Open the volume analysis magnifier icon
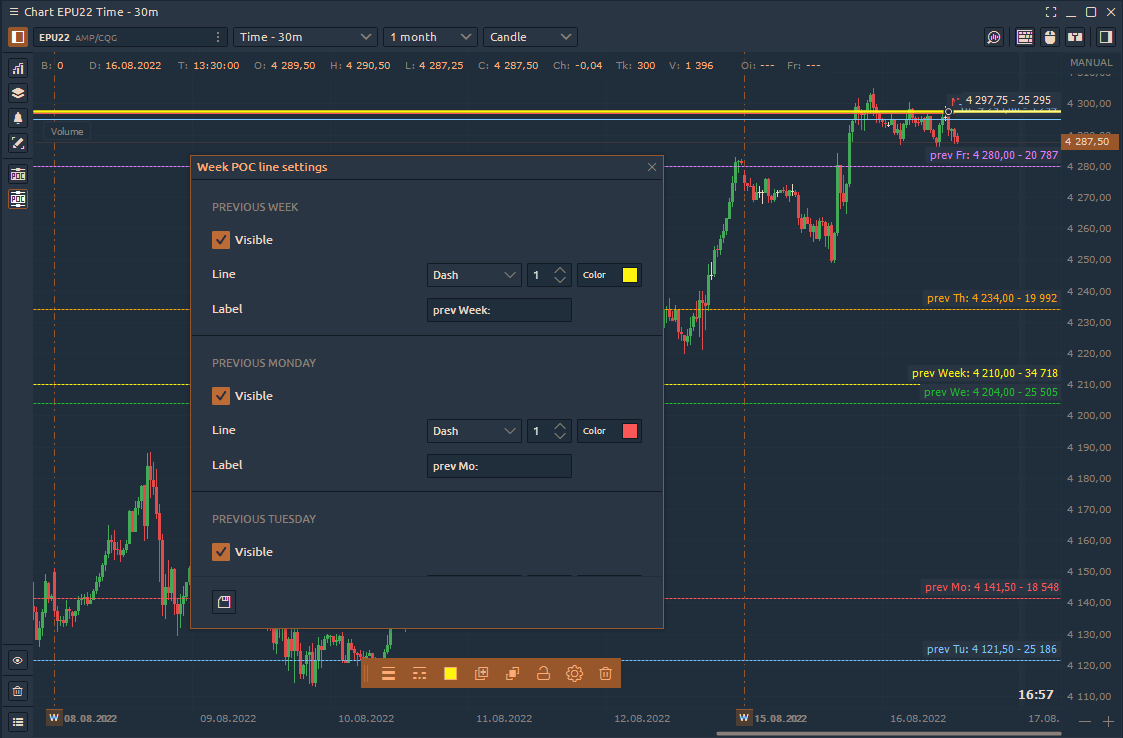This screenshot has width=1123, height=738. pyautogui.click(x=993, y=37)
